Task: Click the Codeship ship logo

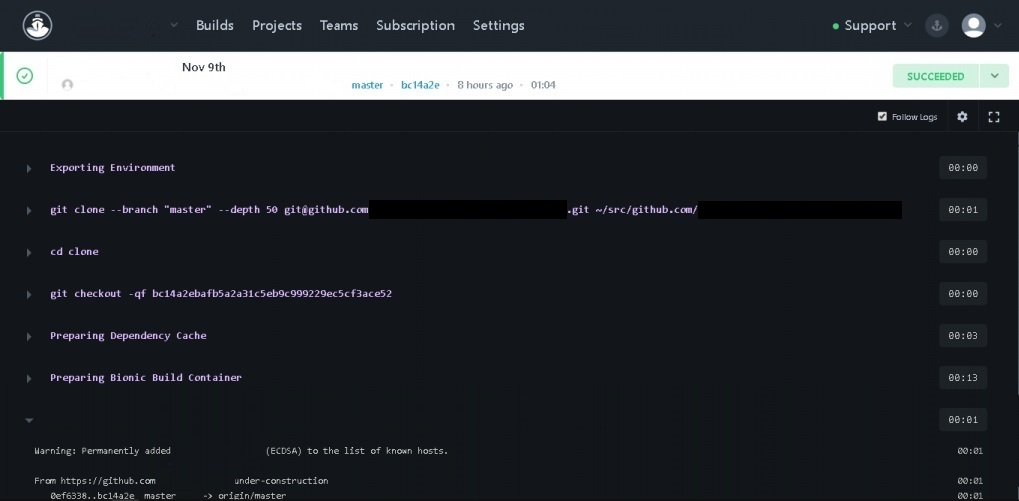Action: 38,25
